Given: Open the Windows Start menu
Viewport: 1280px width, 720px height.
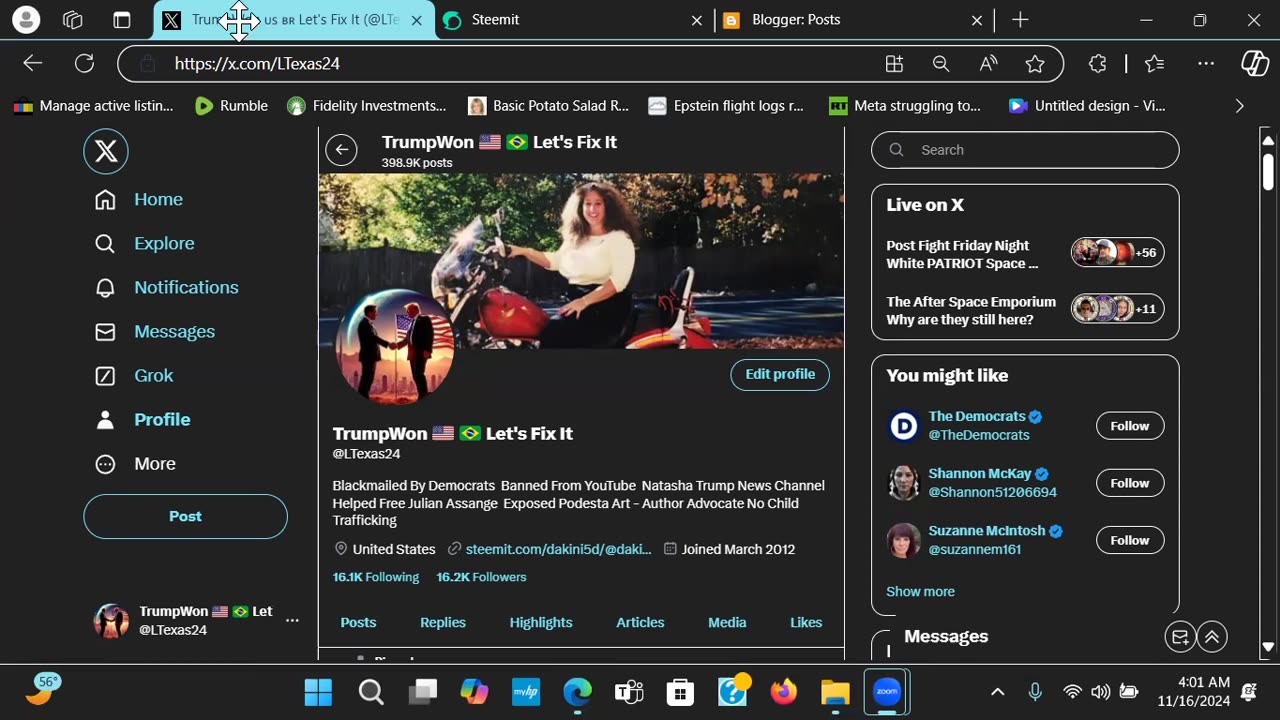Looking at the screenshot, I should [x=318, y=691].
